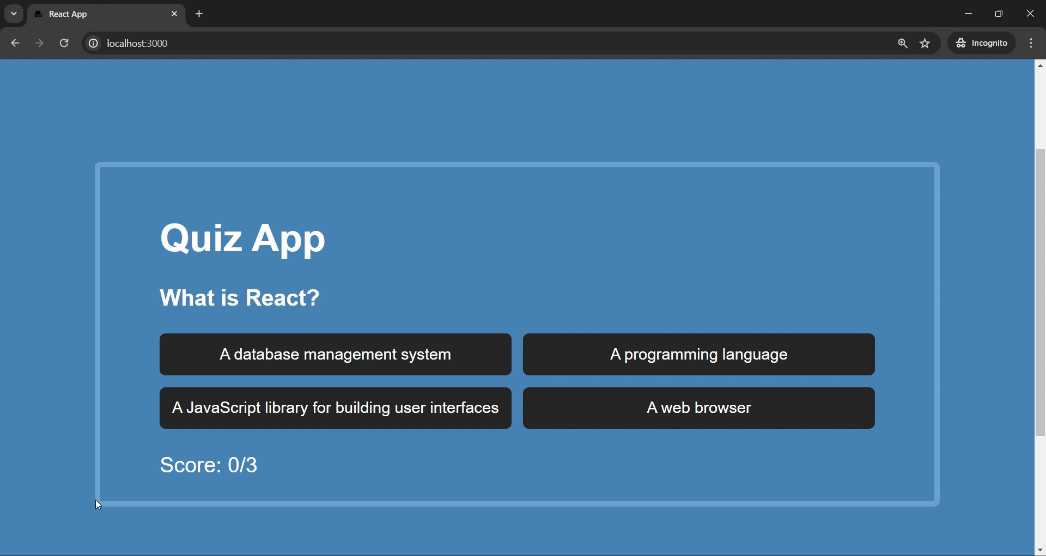1046x556 pixels.
Task: Close the React App tab
Action: pyautogui.click(x=174, y=13)
